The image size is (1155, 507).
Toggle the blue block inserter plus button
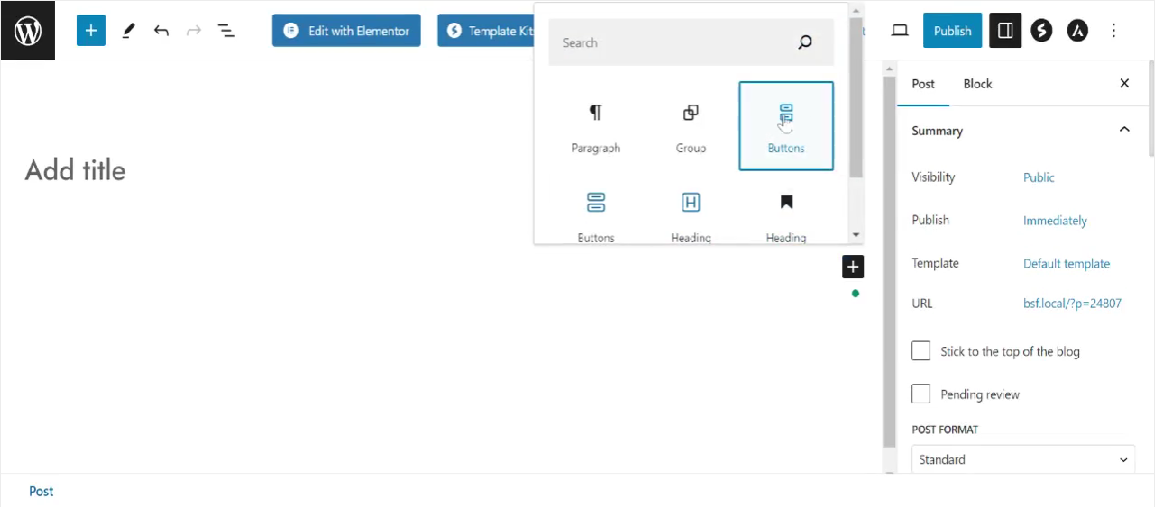(x=91, y=31)
